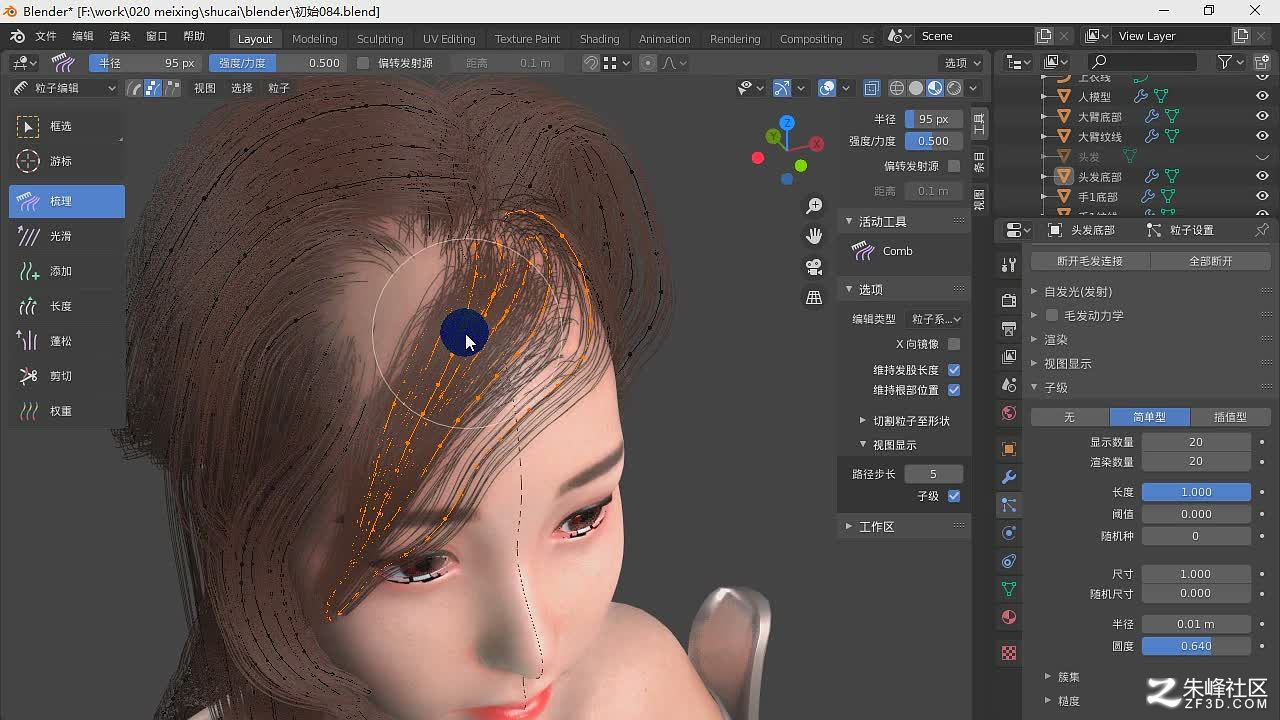Image resolution: width=1280 pixels, height=720 pixels.
Task: Adjust the 圆度 0.640 slider
Action: point(1196,646)
